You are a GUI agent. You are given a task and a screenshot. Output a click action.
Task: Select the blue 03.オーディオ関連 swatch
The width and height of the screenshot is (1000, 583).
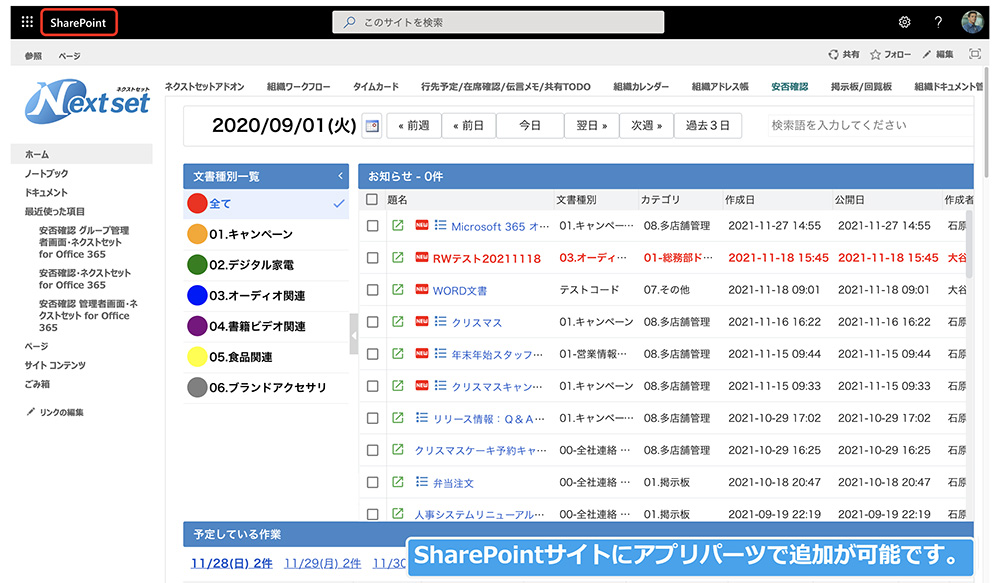click(197, 295)
